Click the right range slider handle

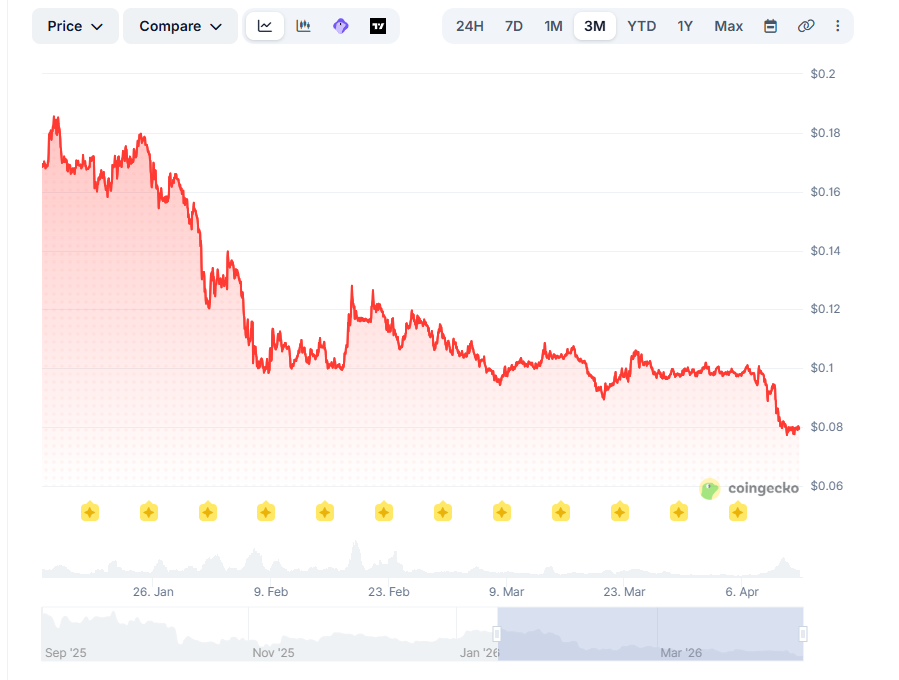pyautogui.click(x=803, y=634)
